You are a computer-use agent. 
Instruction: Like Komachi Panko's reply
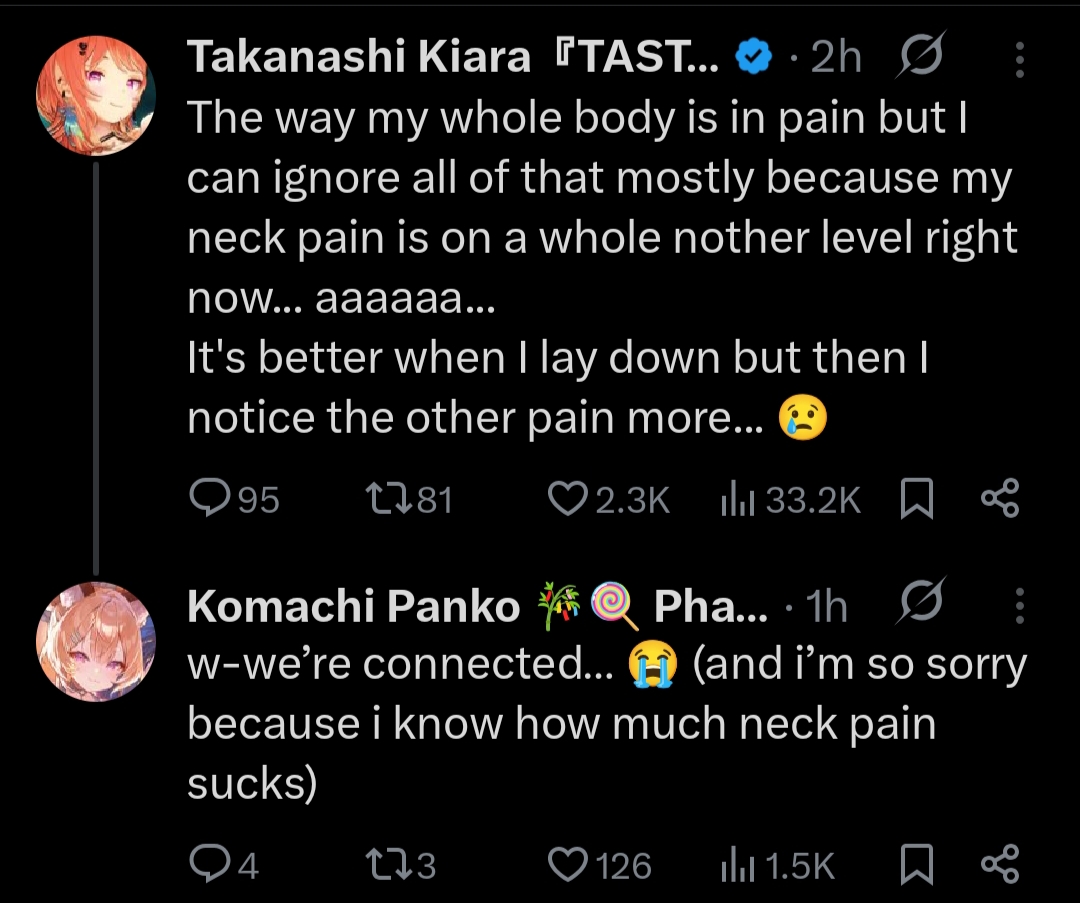[568, 864]
